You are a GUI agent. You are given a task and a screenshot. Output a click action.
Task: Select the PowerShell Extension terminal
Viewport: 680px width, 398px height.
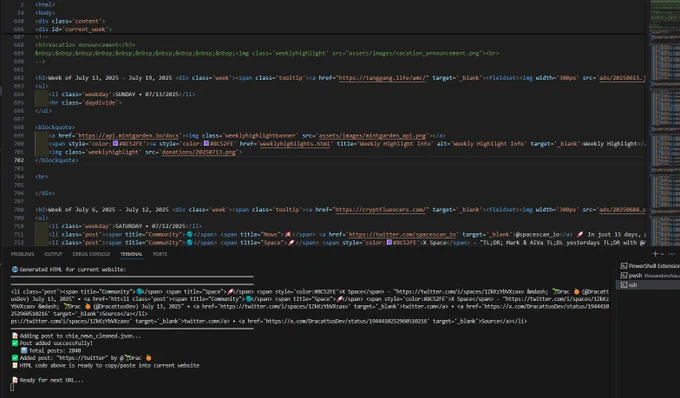click(650, 266)
